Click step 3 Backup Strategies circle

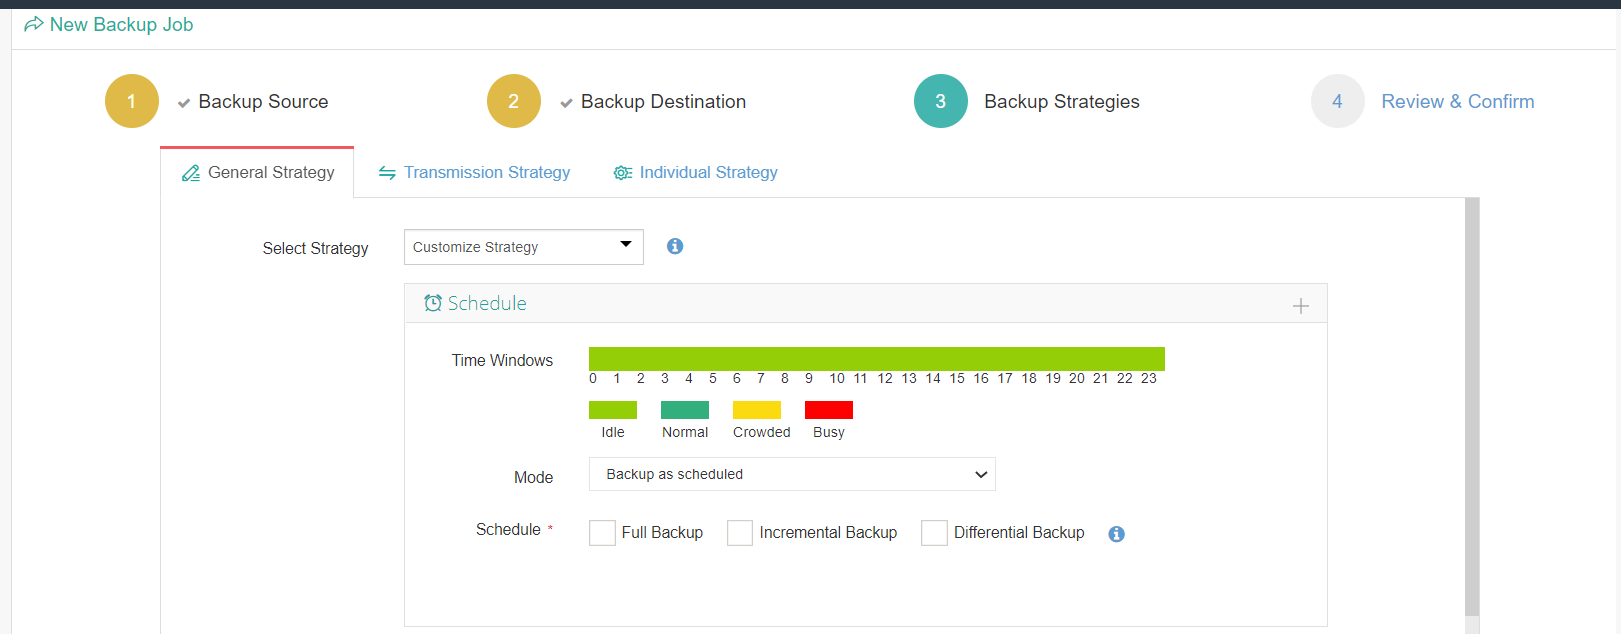pyautogui.click(x=940, y=101)
